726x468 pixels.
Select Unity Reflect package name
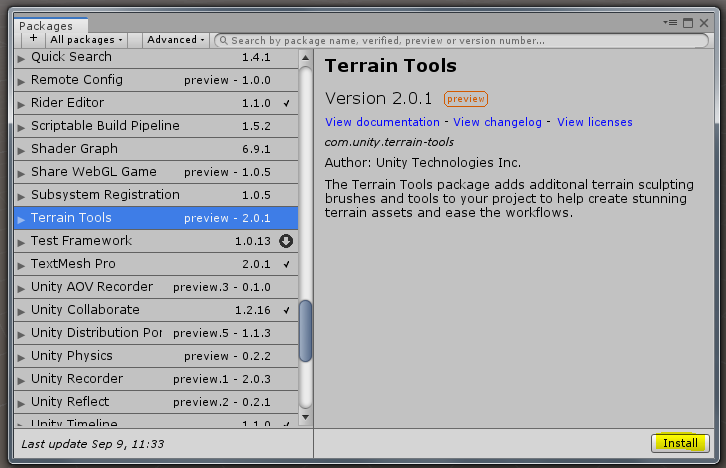pyautogui.click(x=70, y=401)
